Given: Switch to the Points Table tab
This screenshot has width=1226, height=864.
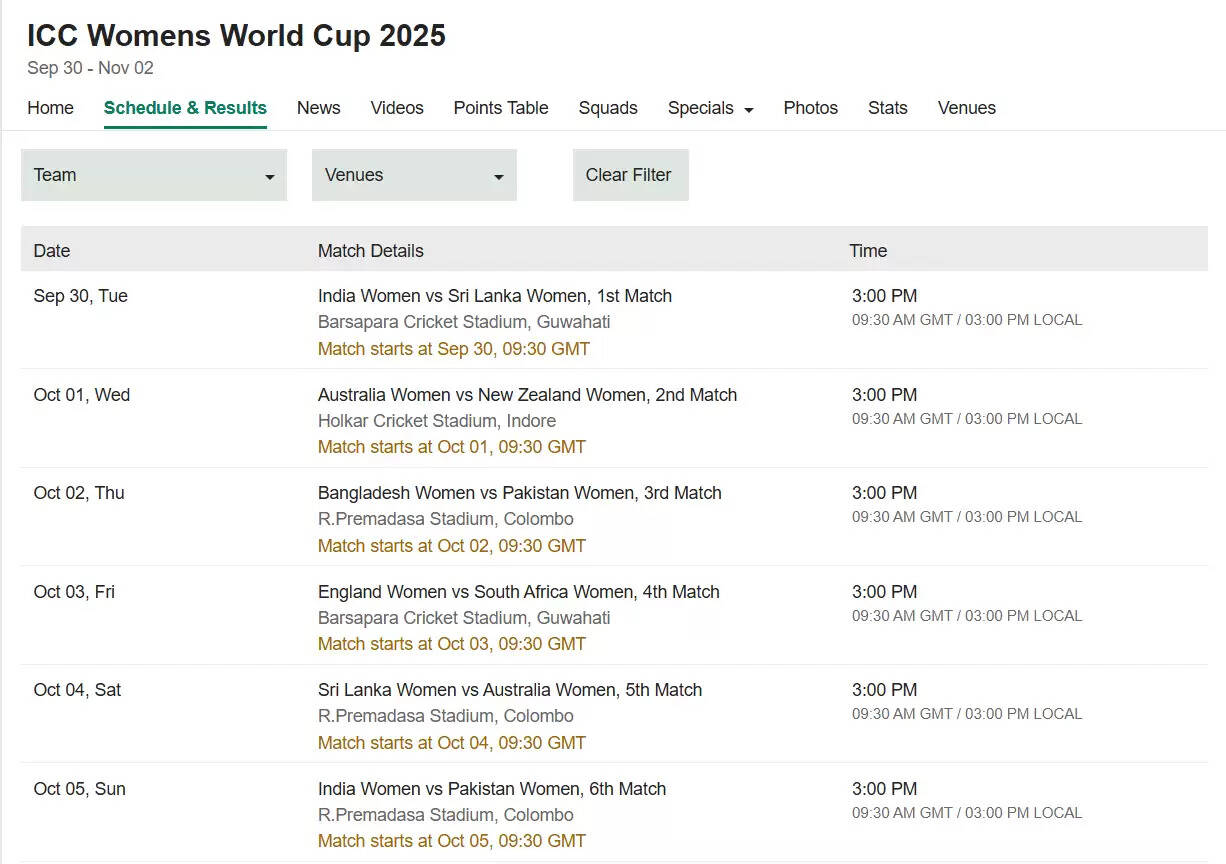Looking at the screenshot, I should 501,108.
